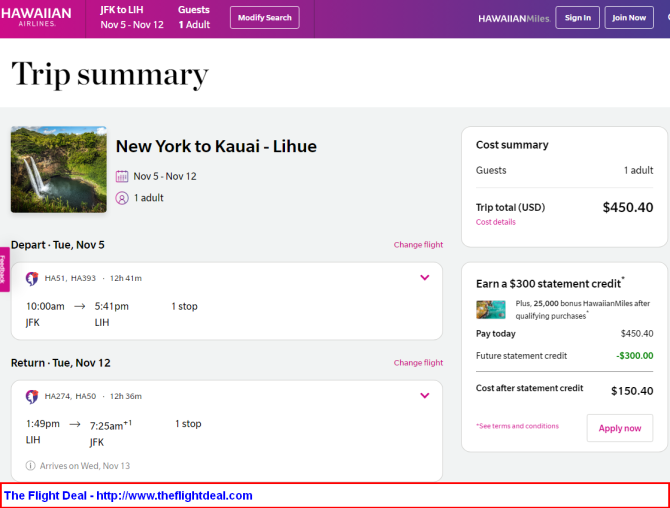Image resolution: width=670 pixels, height=508 pixels.
Task: Open the Cost details link
Action: tap(496, 222)
